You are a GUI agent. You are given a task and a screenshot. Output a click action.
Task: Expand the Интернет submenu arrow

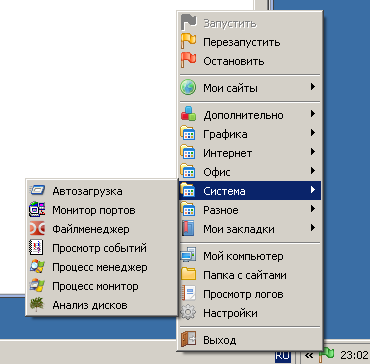click(x=312, y=152)
